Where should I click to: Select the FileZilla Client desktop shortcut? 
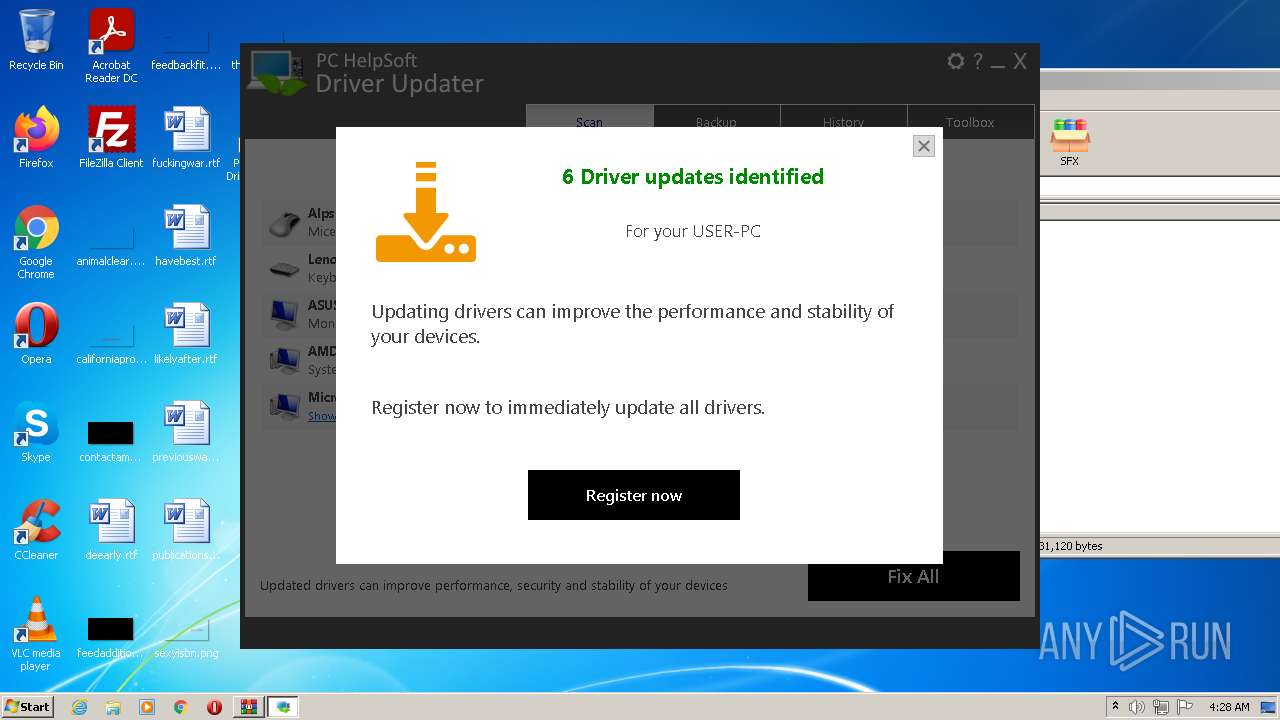pos(111,138)
